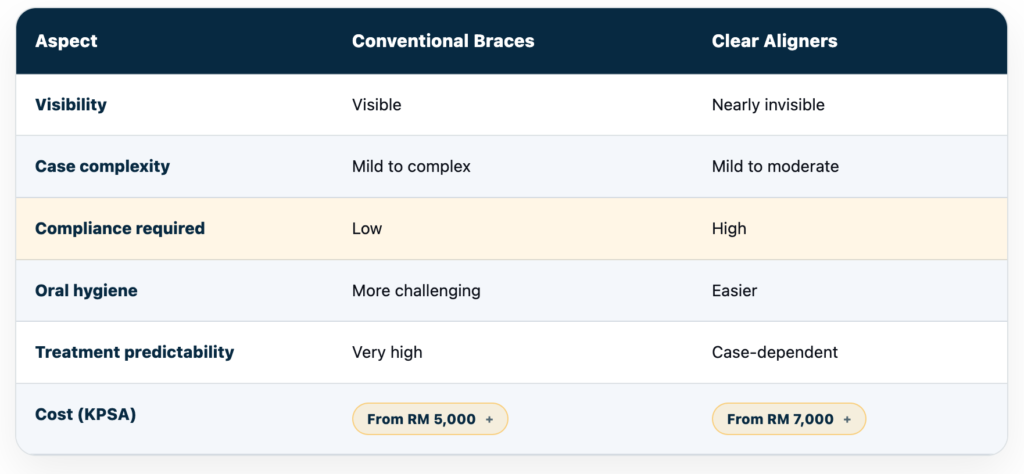
Task: Click the "Nearly invisible" cell
Action: pos(768,104)
